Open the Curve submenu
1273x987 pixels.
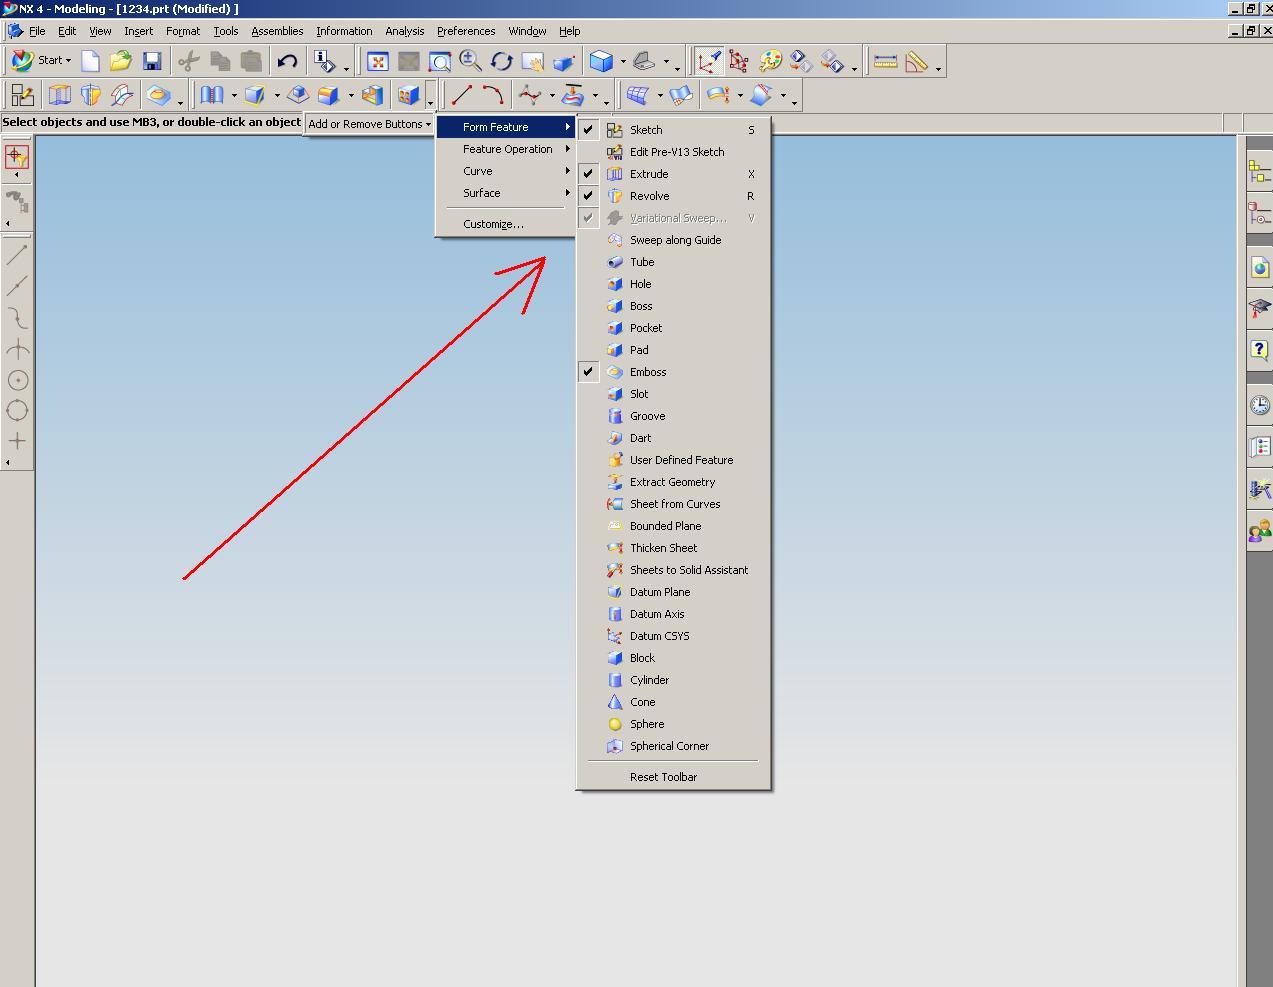478,170
